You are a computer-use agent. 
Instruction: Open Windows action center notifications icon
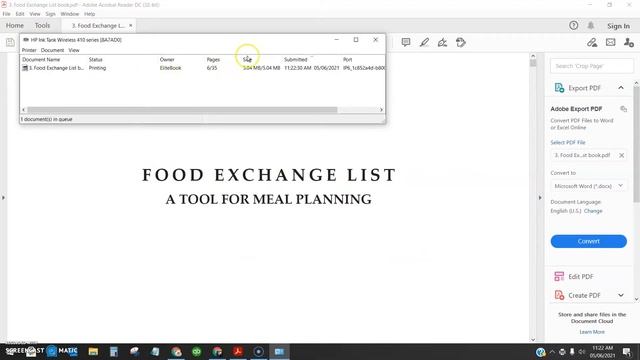[627, 352]
